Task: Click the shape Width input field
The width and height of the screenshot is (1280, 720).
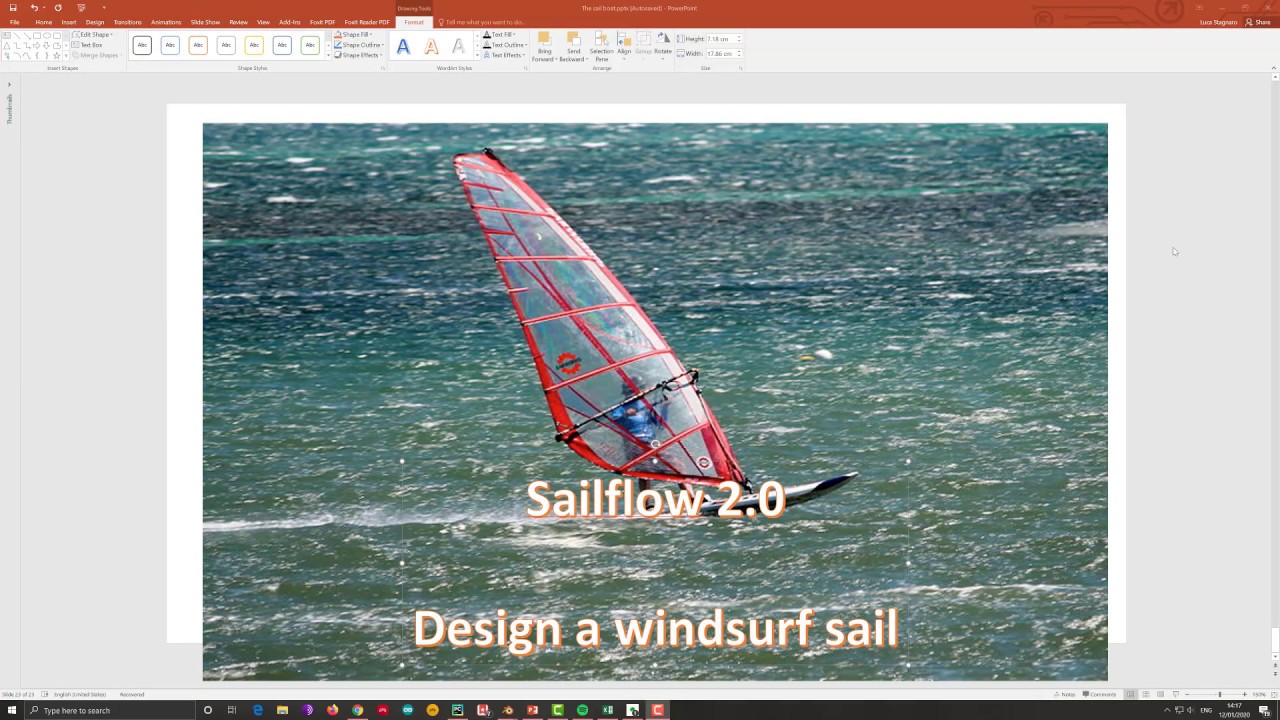Action: coord(722,54)
